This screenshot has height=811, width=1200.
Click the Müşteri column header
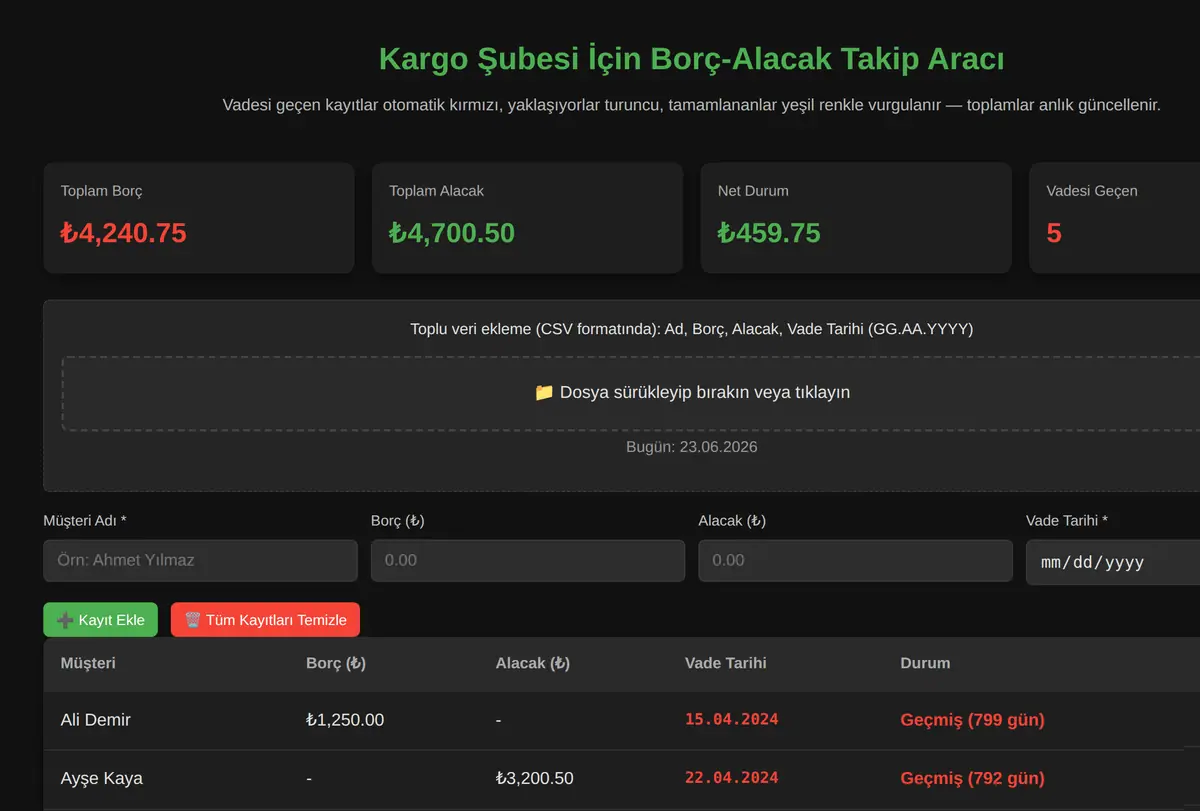(x=88, y=663)
